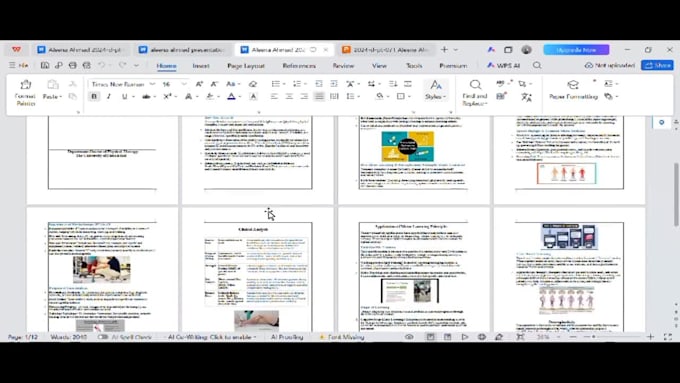The height and width of the screenshot is (383, 680).
Task: Expand the Paste options arrow
Action: (x=61, y=97)
